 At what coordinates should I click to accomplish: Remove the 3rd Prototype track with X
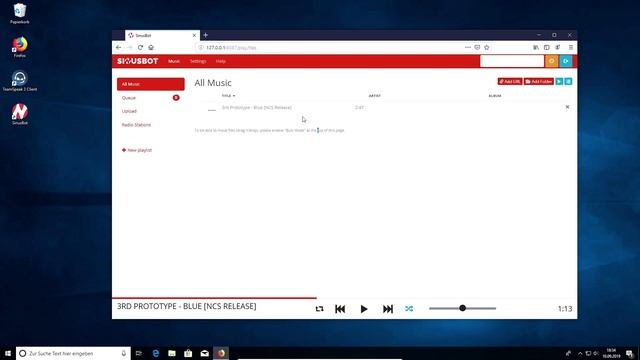(x=567, y=107)
